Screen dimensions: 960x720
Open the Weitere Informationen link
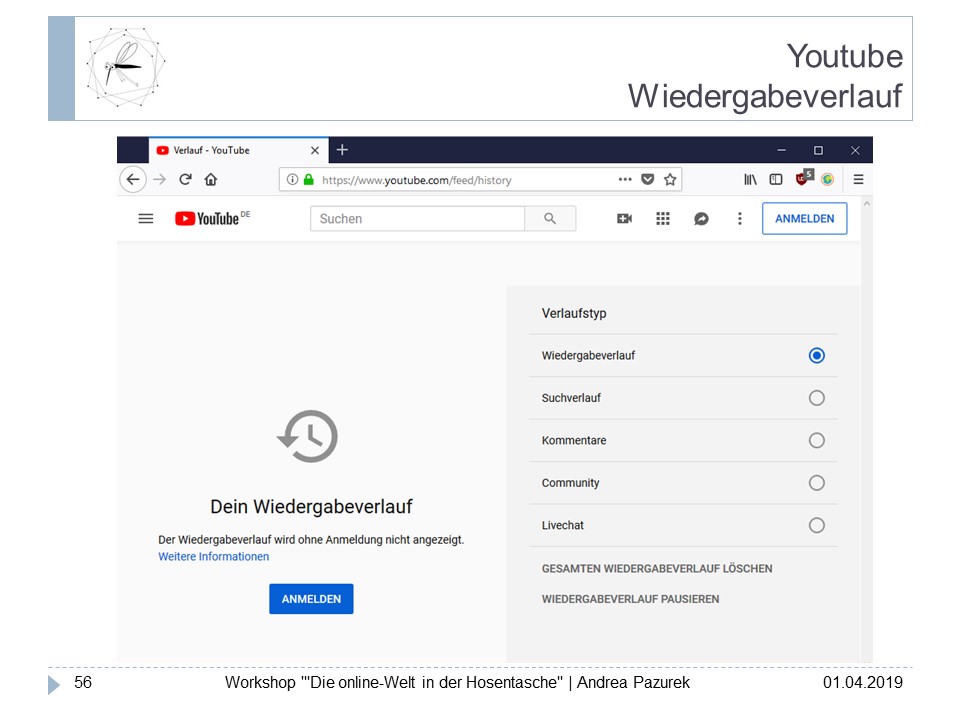214,557
